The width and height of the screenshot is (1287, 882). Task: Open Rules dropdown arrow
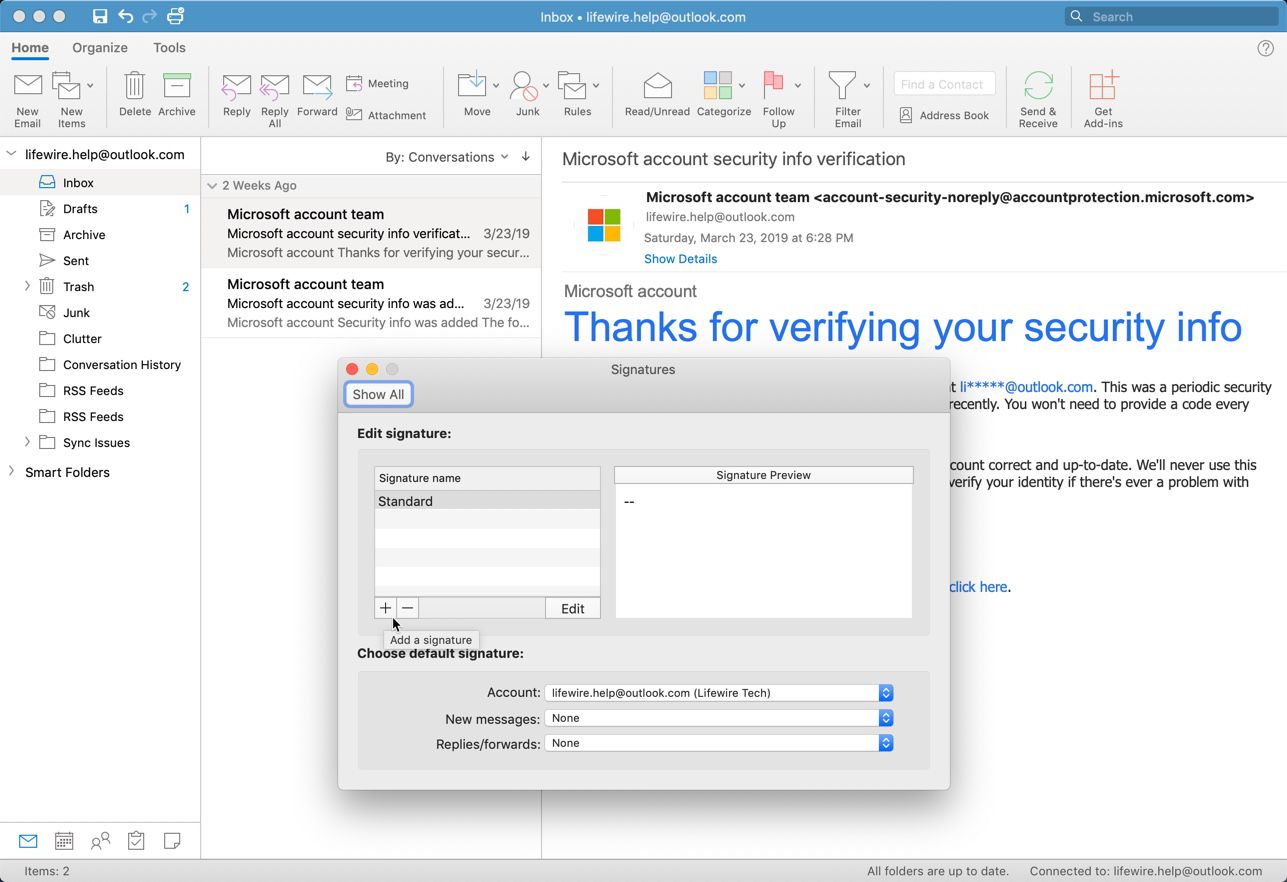[x=596, y=86]
